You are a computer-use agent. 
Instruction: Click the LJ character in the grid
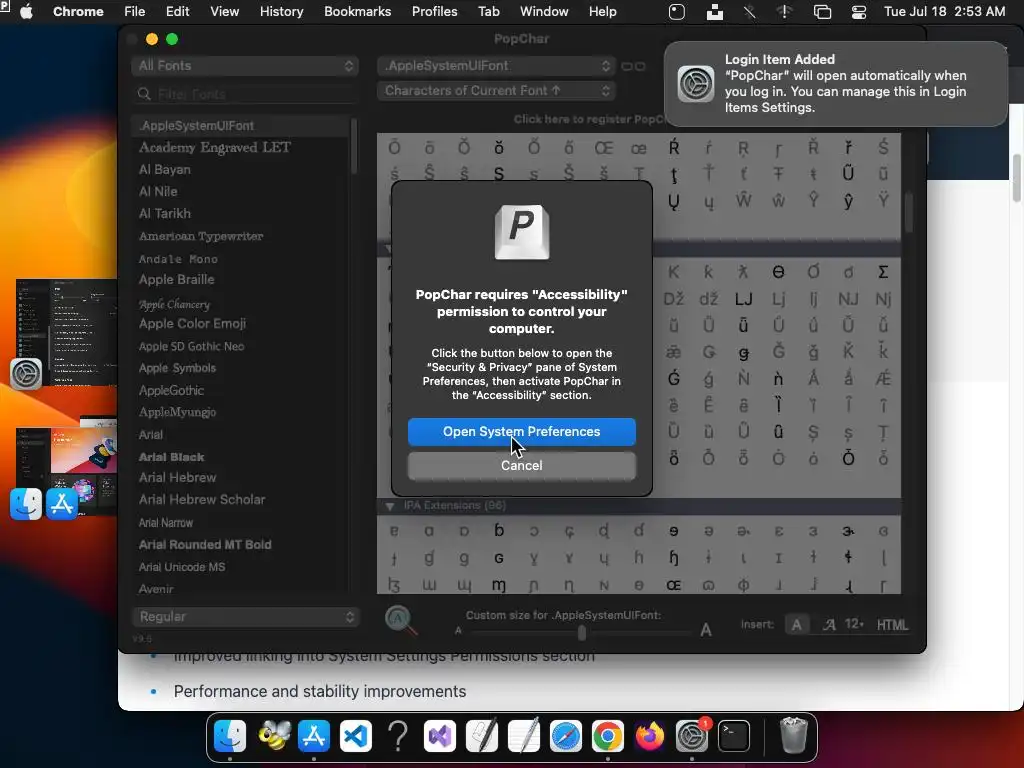pos(743,299)
